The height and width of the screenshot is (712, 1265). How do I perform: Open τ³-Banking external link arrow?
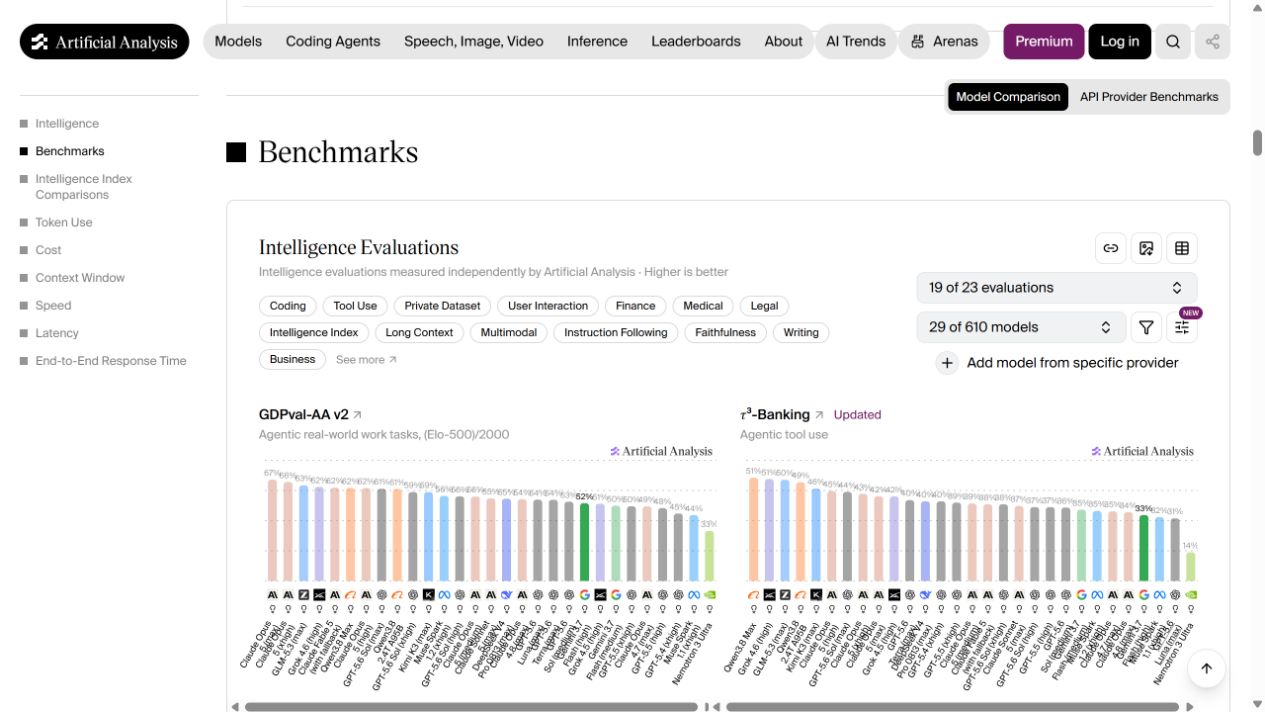819,415
